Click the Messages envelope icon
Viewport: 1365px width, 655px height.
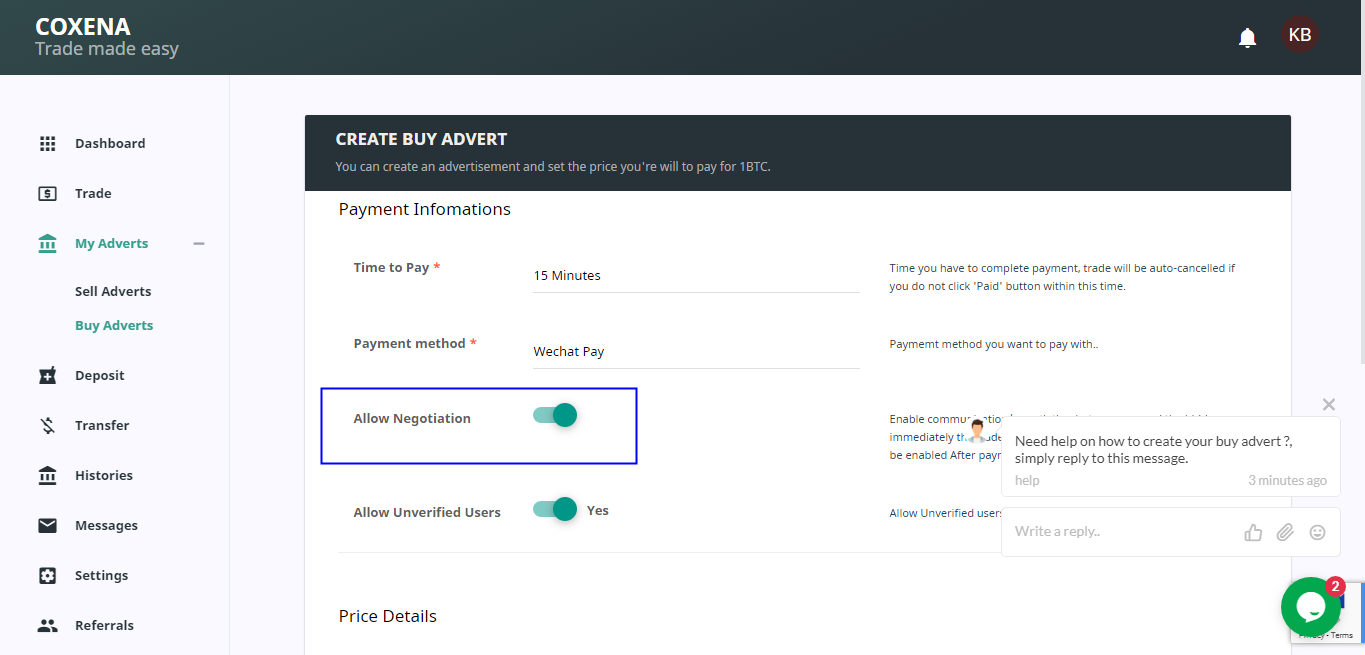(x=47, y=526)
